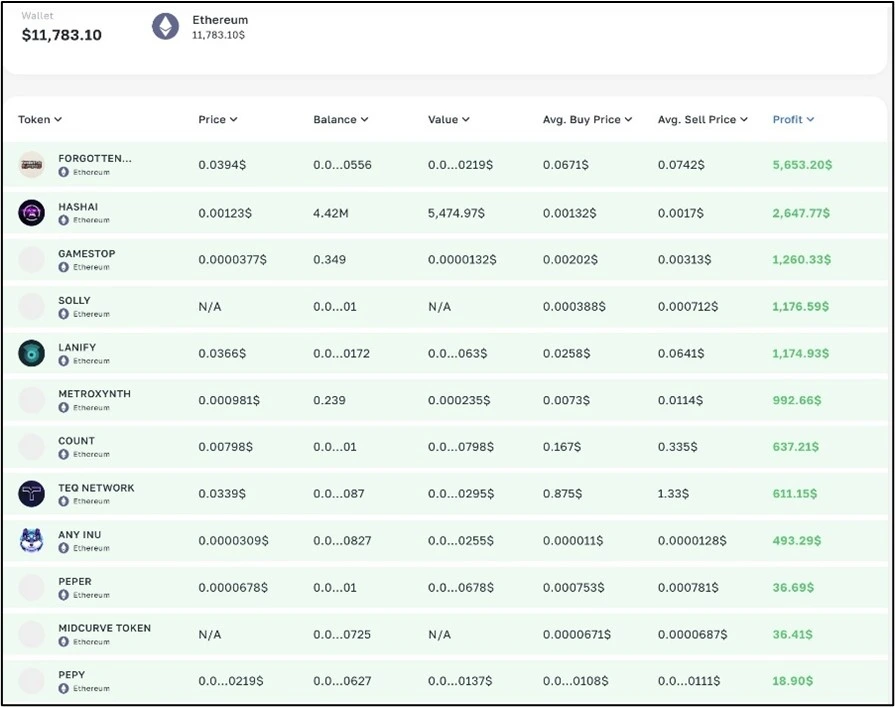Open the HASHAI token name

[78, 207]
